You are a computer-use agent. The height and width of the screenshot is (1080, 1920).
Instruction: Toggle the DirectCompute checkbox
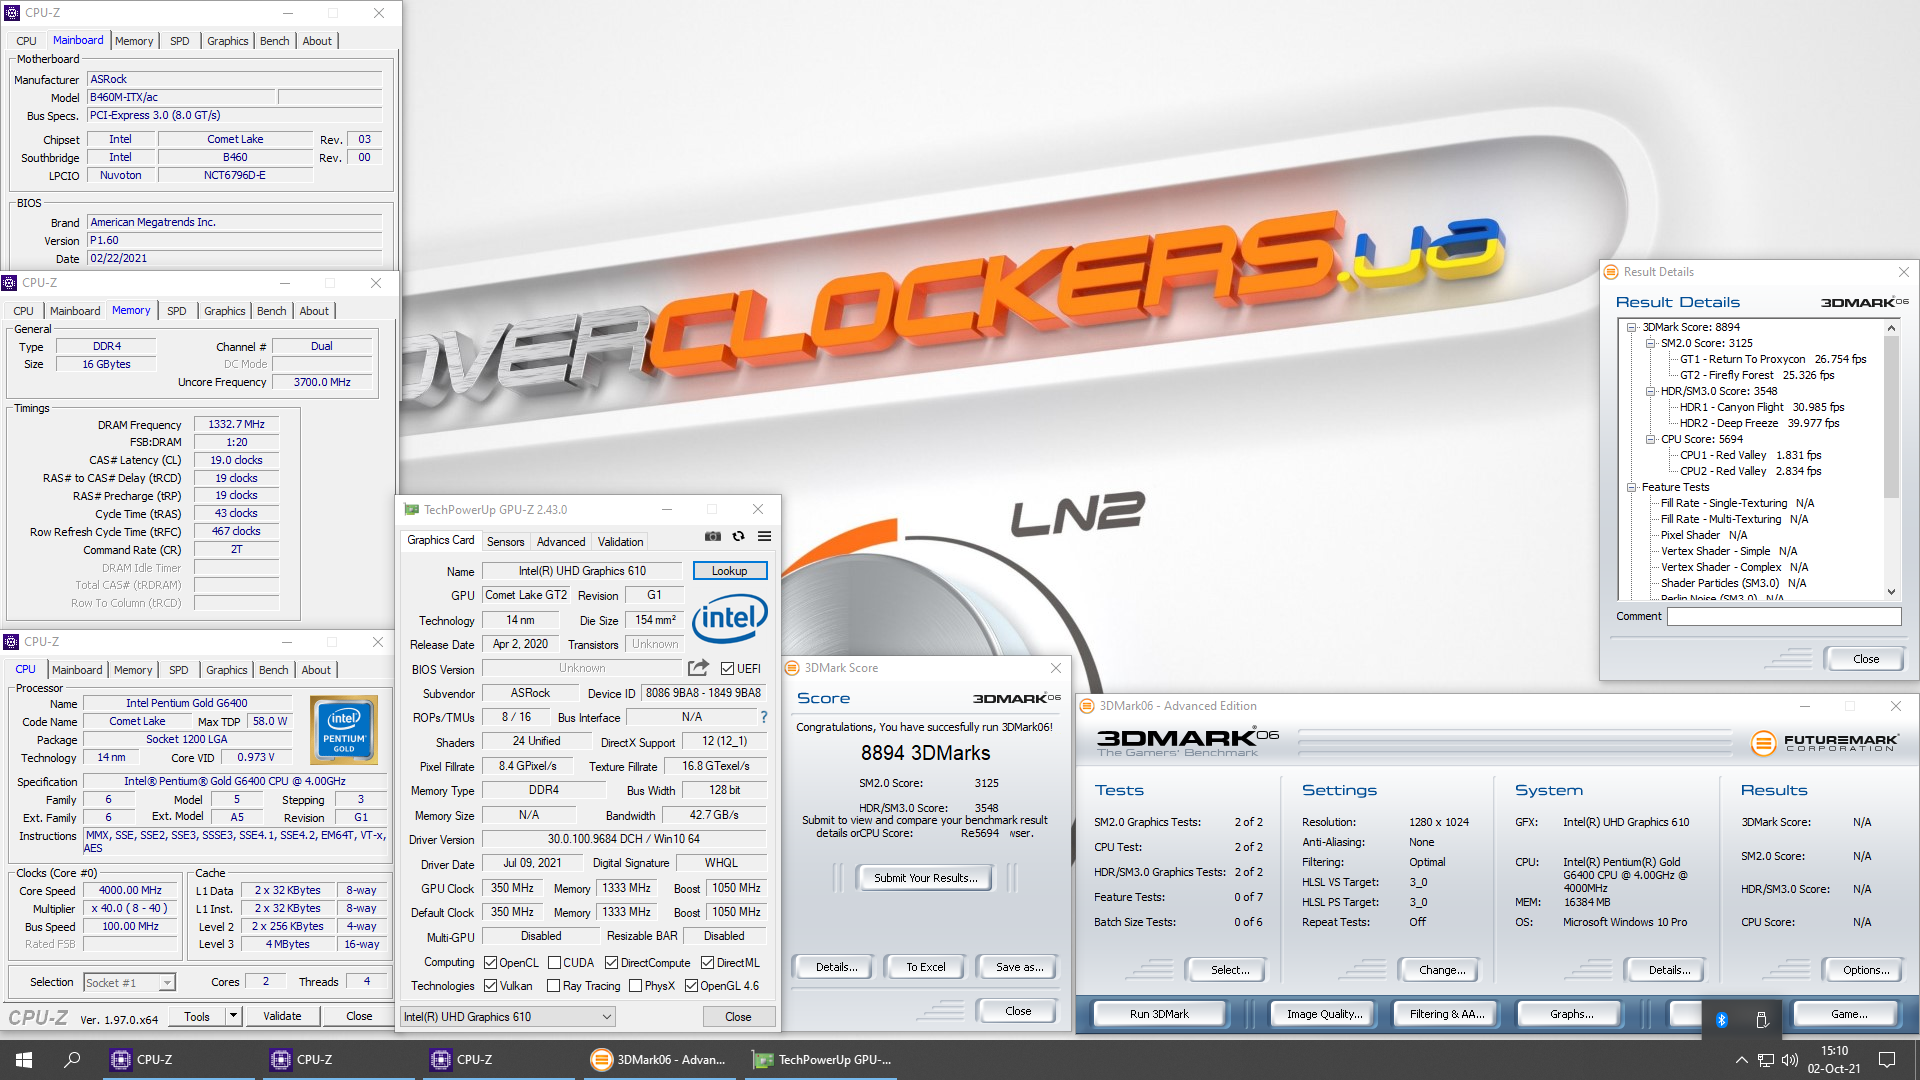pos(612,963)
